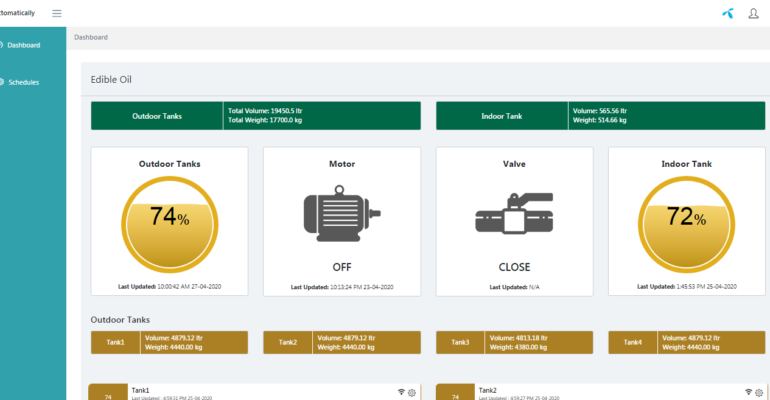Viewport: 770px width, 400px height.
Task: Click the Valve icon
Action: point(514,213)
